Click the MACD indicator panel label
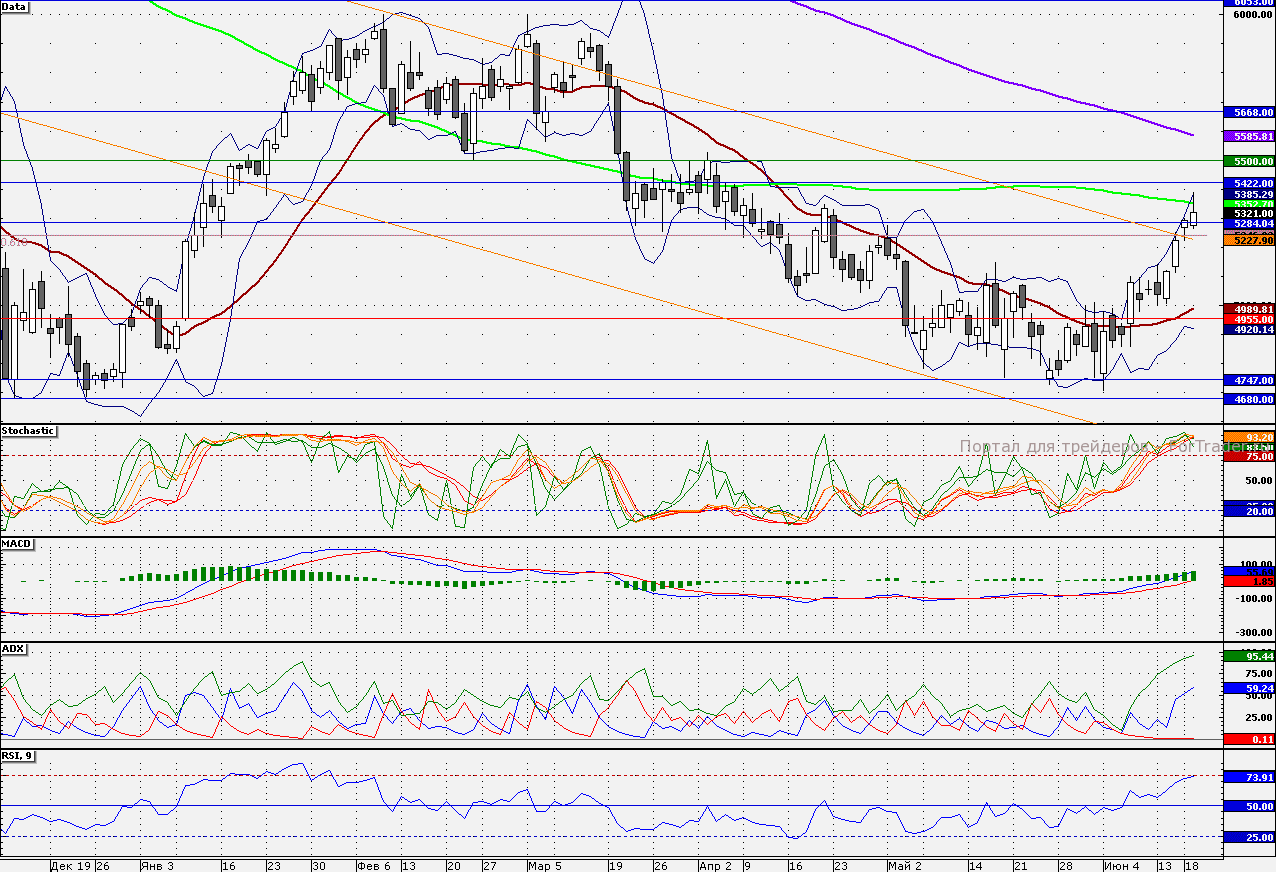Viewport: 1276px width, 872px height. [x=17, y=544]
